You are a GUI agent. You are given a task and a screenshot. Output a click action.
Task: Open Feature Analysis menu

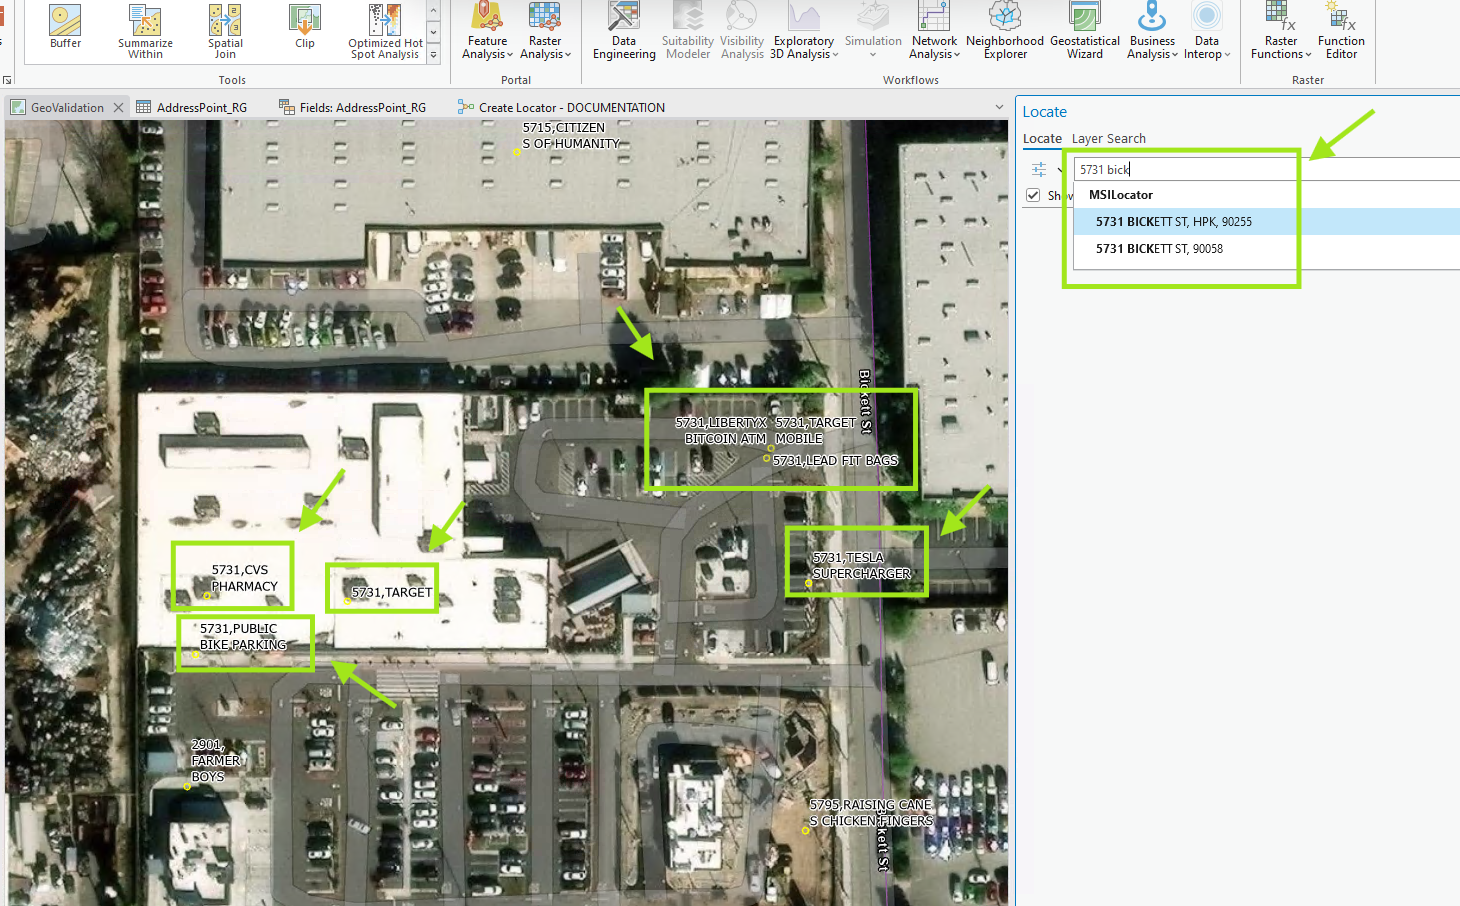[487, 31]
